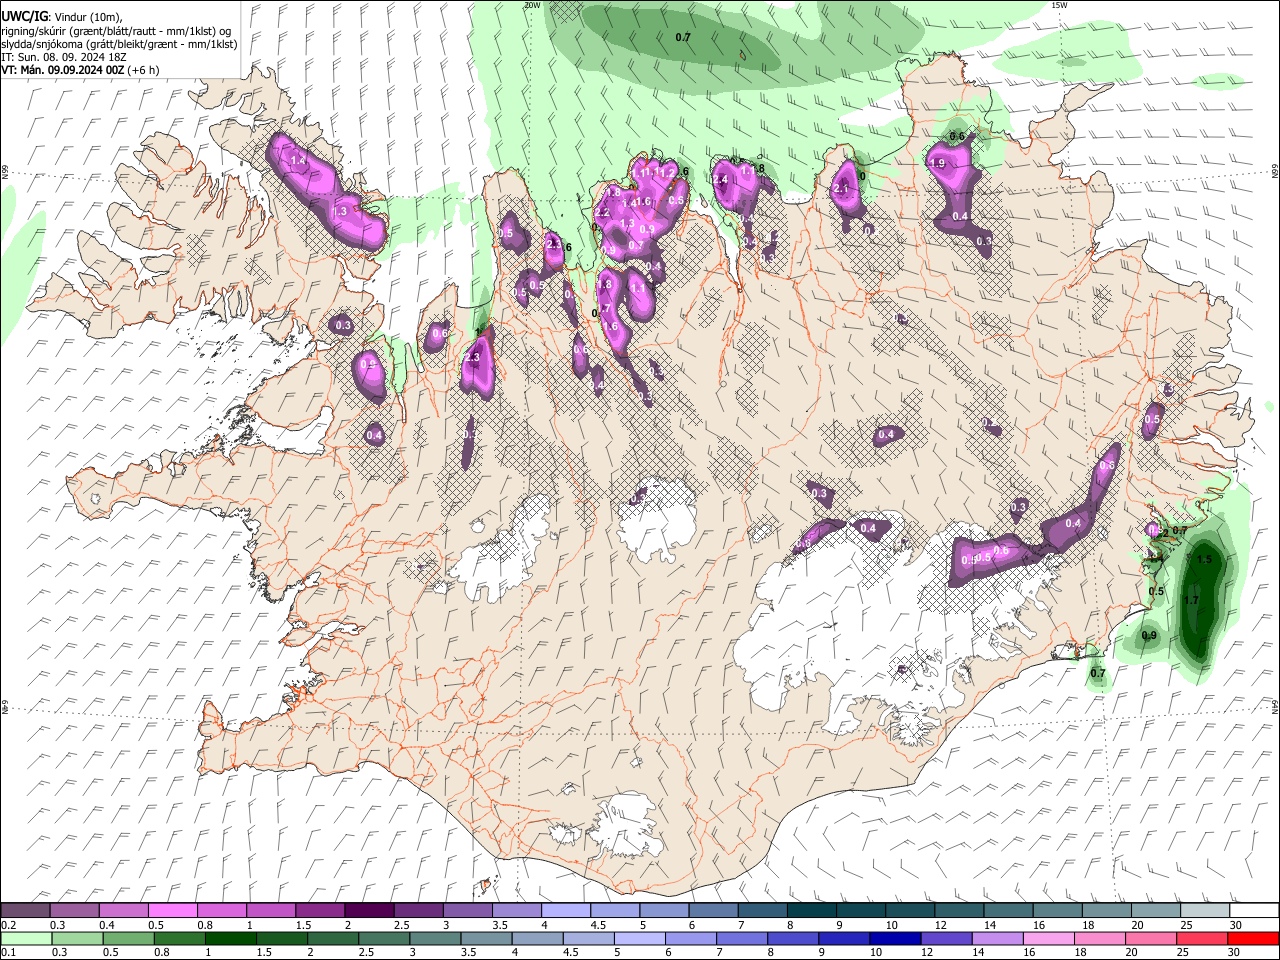Select the lower-row 16 pale pink swatch
Viewport: 1280px width, 960px height.
(1048, 939)
